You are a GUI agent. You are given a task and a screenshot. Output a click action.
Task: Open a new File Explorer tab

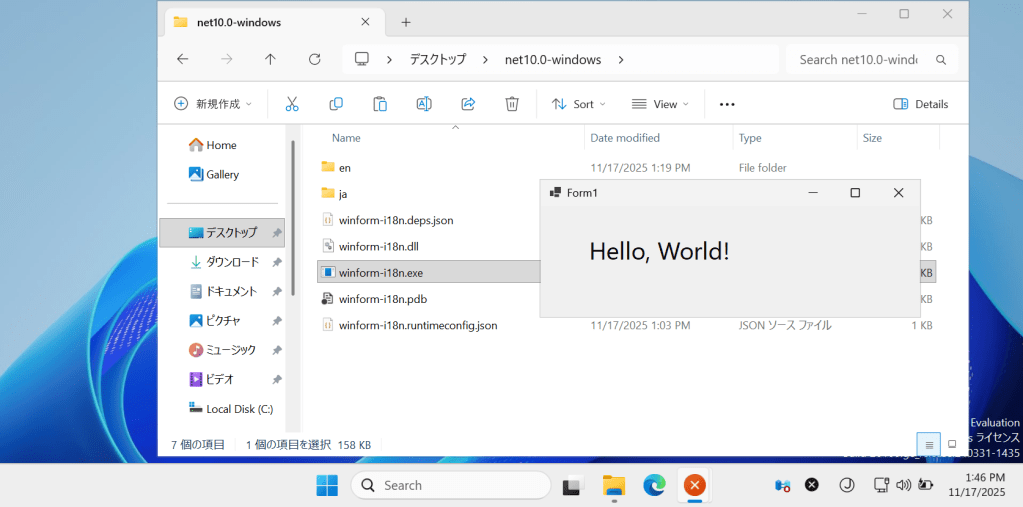tap(406, 22)
